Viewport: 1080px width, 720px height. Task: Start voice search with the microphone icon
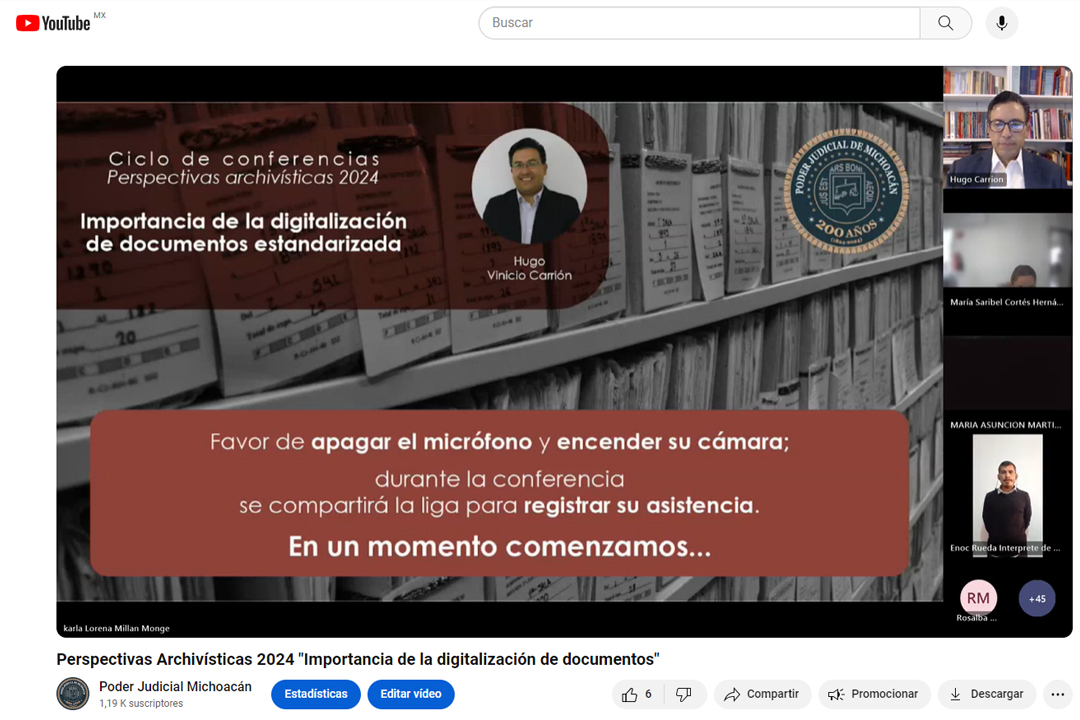coord(1001,22)
